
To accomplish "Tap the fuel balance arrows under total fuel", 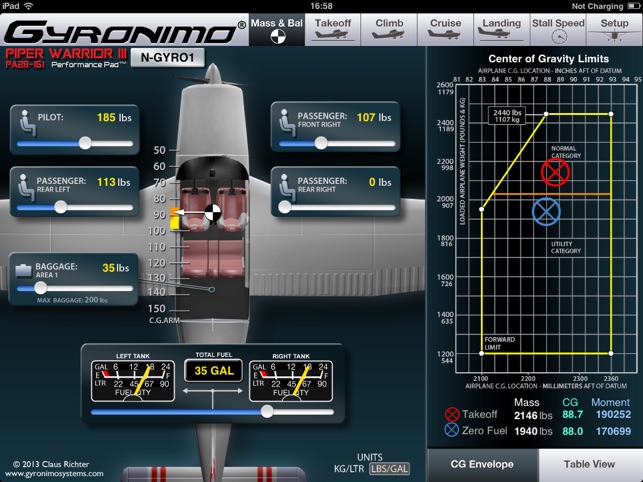I will pos(212,391).
